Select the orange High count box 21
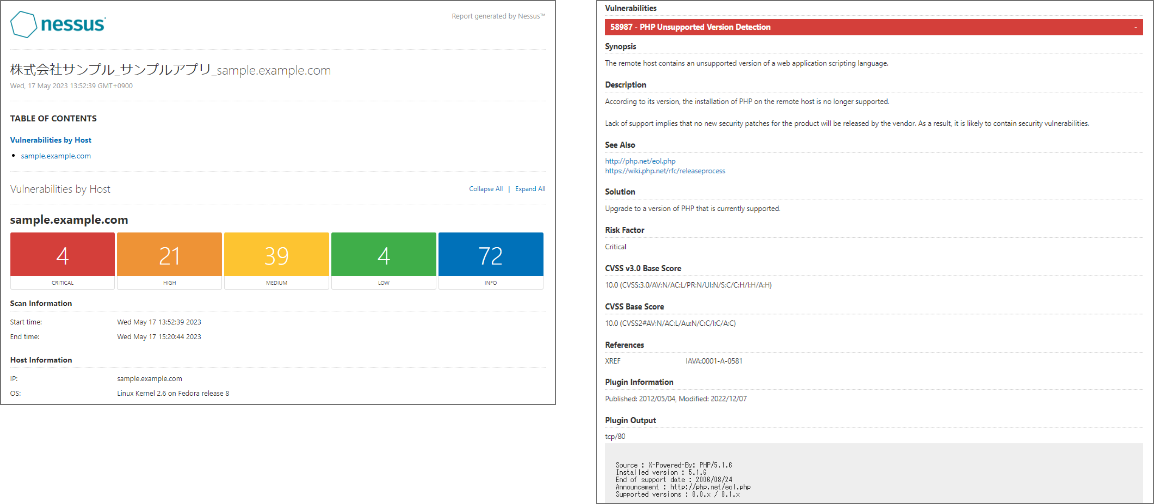 pos(169,260)
